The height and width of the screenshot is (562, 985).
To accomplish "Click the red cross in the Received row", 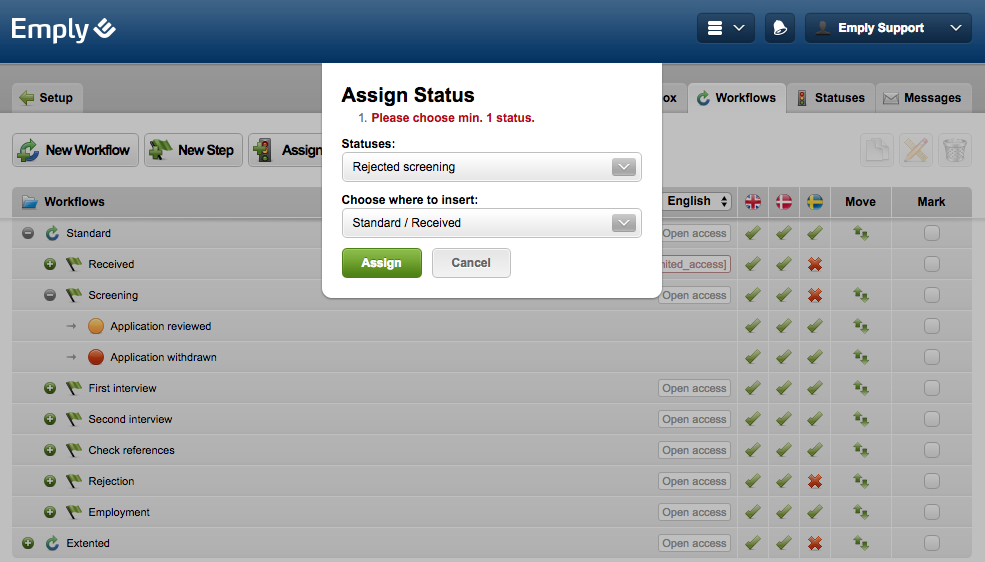I will [x=815, y=264].
